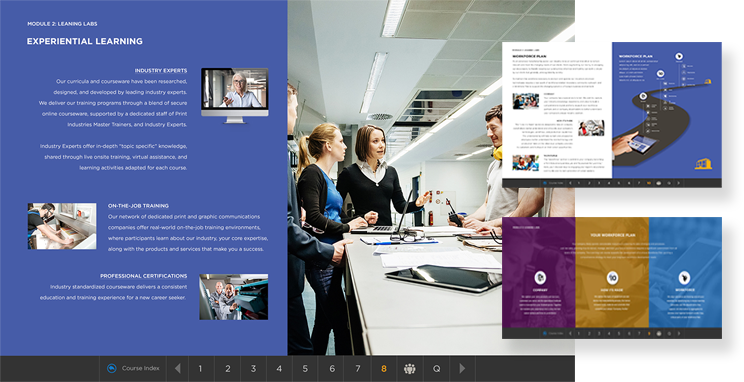Click the Professional Certifications heading

(143, 276)
